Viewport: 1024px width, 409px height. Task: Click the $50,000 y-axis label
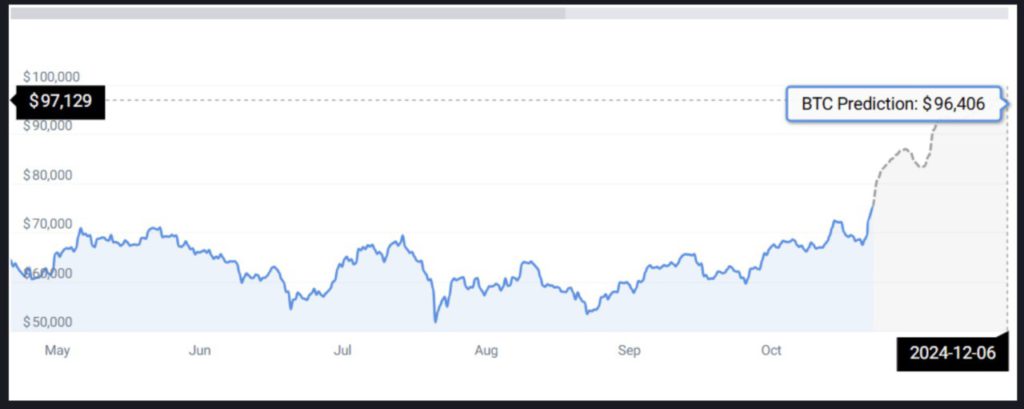pyautogui.click(x=48, y=321)
